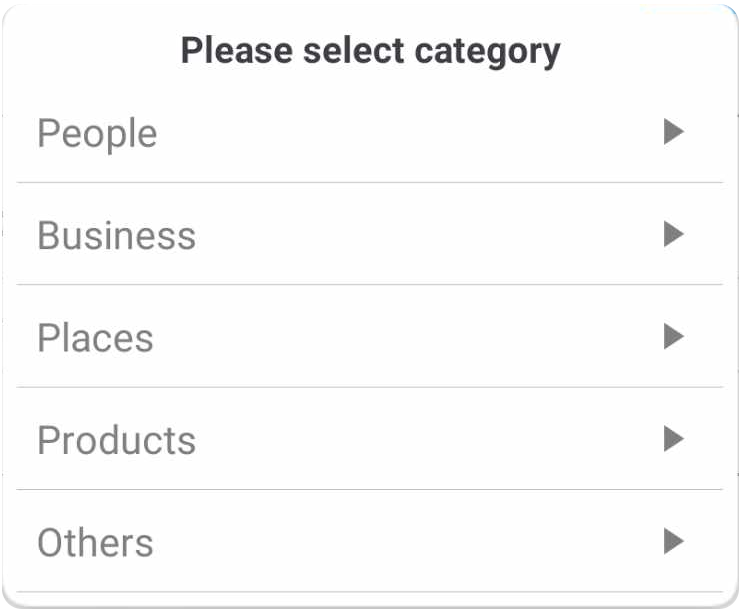Click the divider line below Business

[370, 284]
